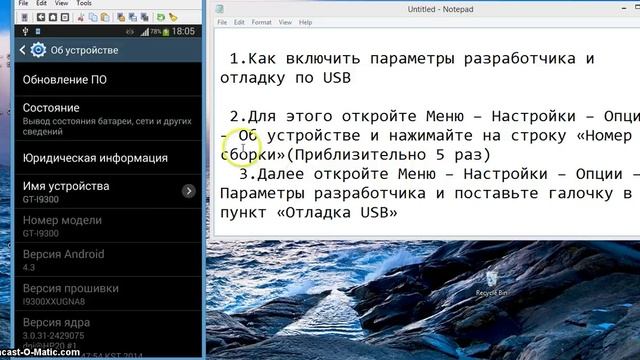Click in Notepad line starting with 1.Как включить
Image resolution: width=640 pixels, height=360 pixels.
point(411,59)
